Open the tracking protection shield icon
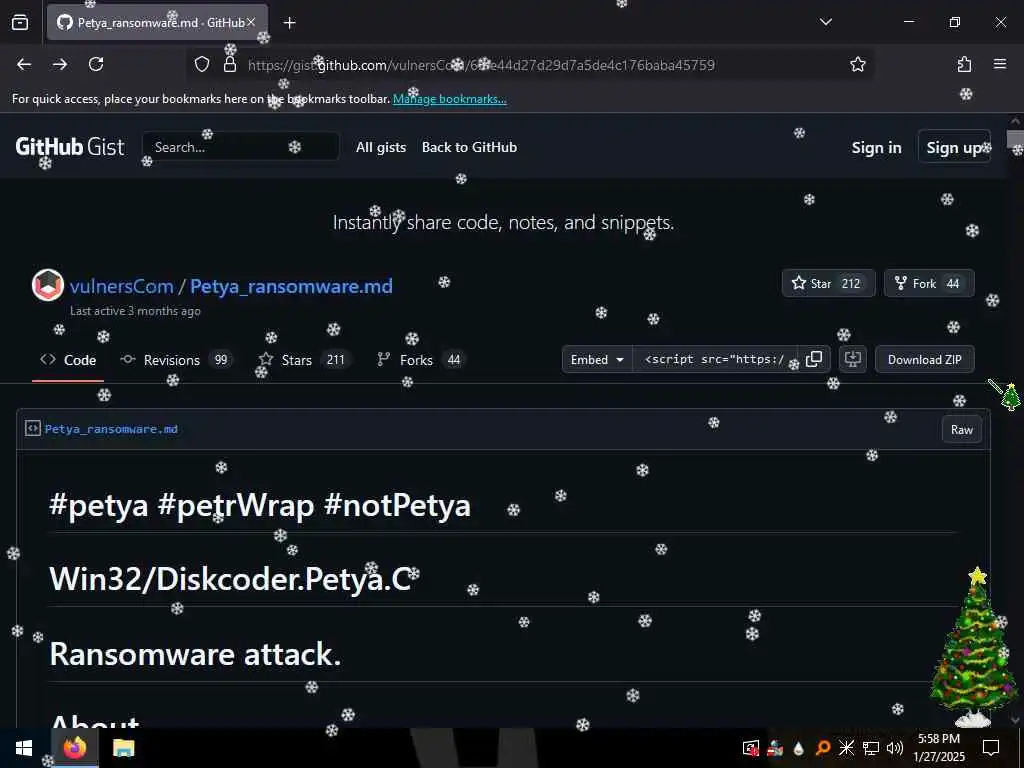The height and width of the screenshot is (768, 1024). pos(202,64)
